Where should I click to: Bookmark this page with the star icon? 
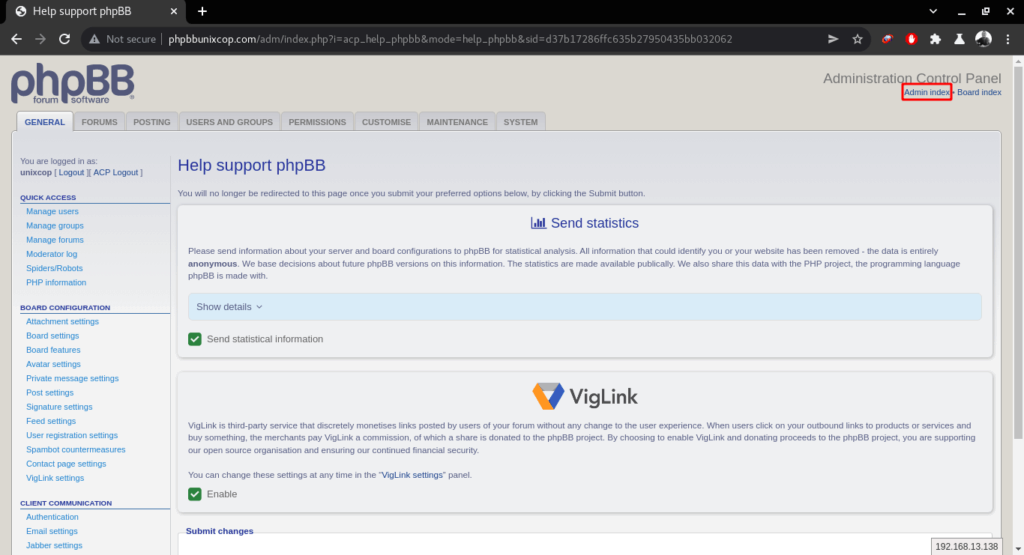(x=857, y=39)
